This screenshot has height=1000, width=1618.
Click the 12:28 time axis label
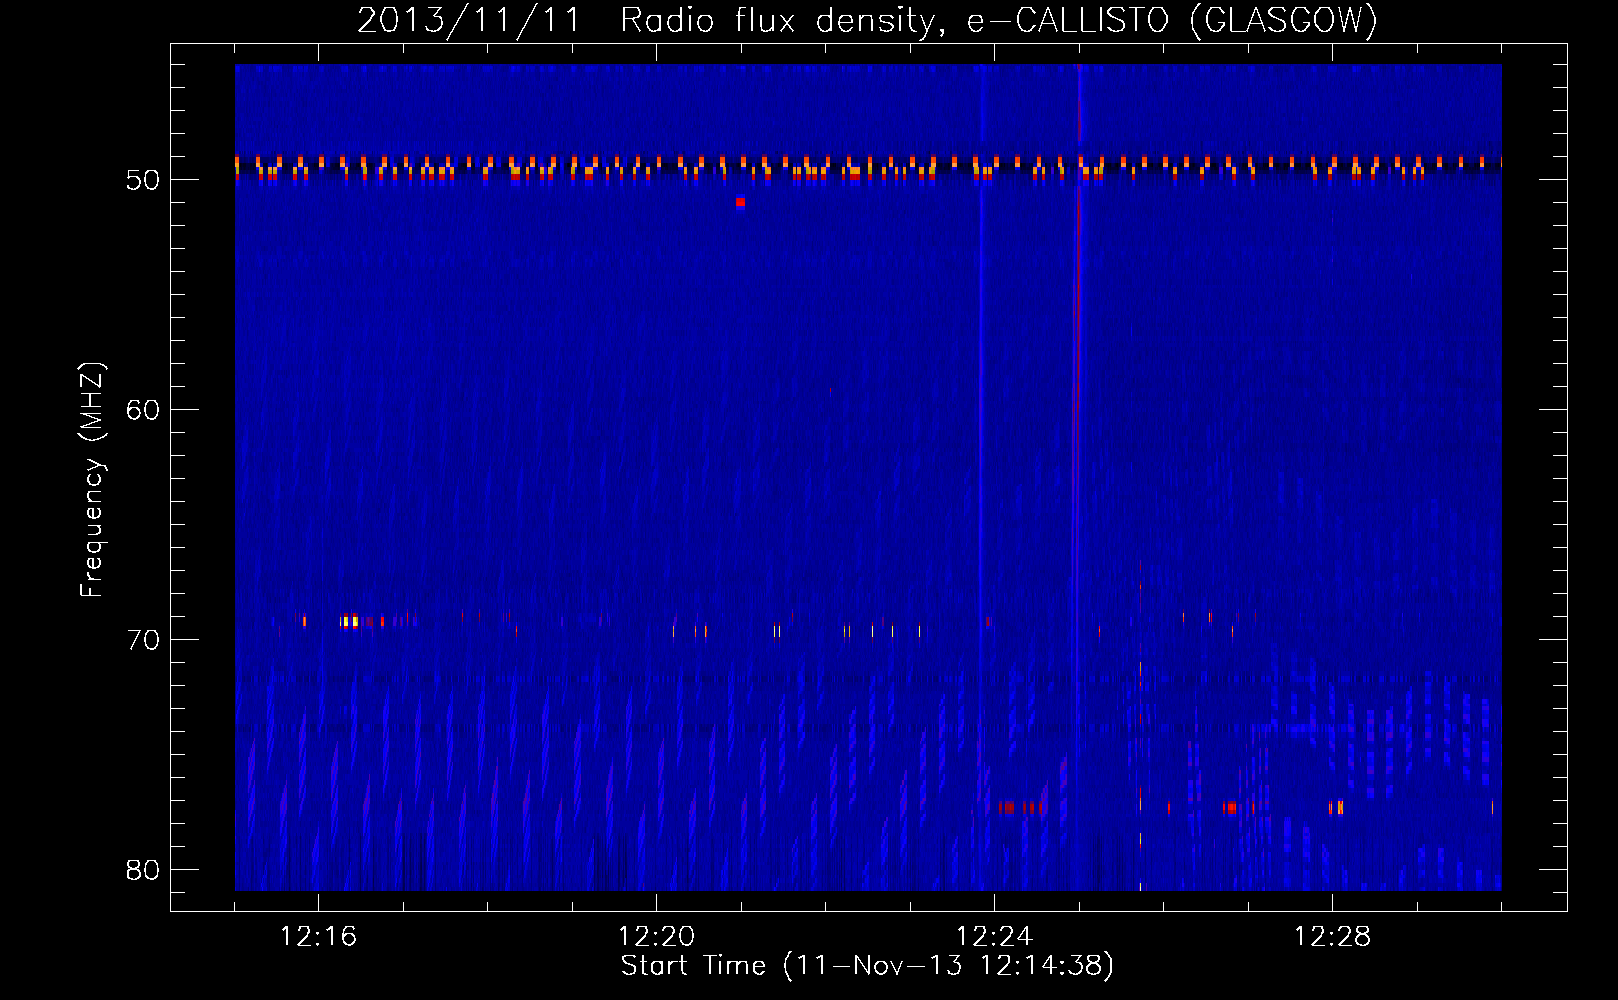point(1332,936)
